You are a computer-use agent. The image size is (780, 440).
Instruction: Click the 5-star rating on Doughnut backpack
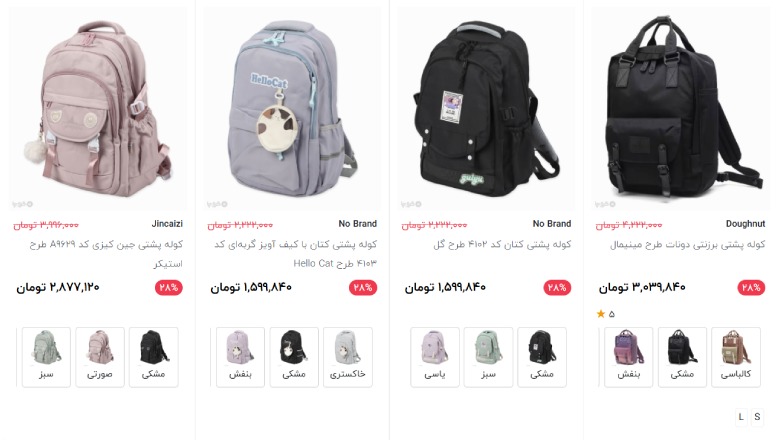pyautogui.click(x=605, y=314)
